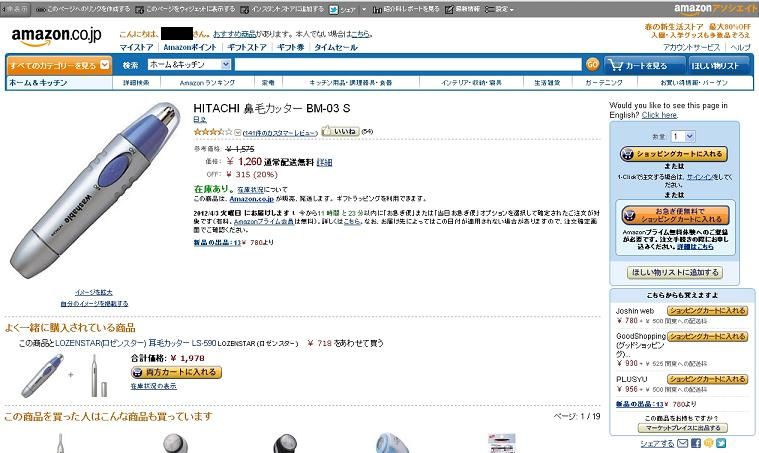Open the amazon.co.jp home logo
This screenshot has width=759, height=453.
click(56, 36)
